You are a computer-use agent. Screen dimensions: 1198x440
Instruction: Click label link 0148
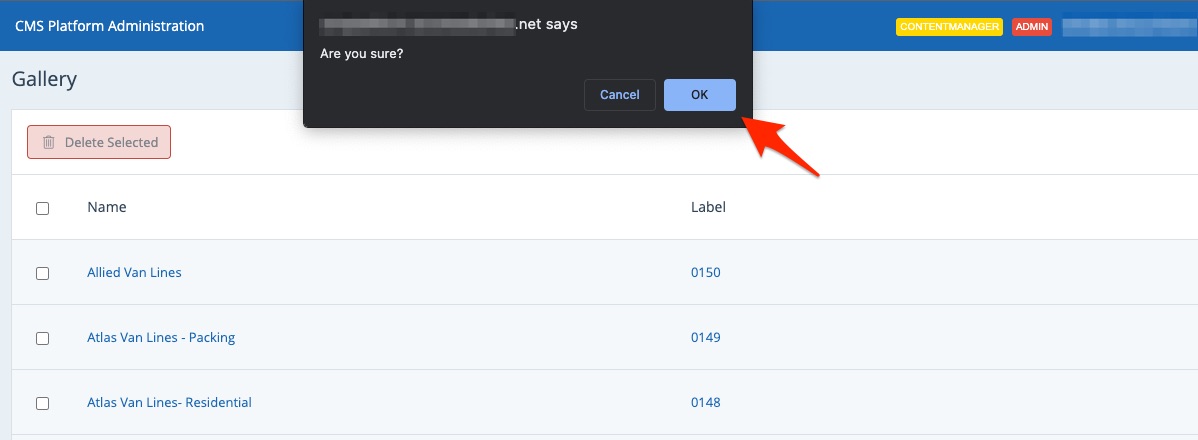705,402
